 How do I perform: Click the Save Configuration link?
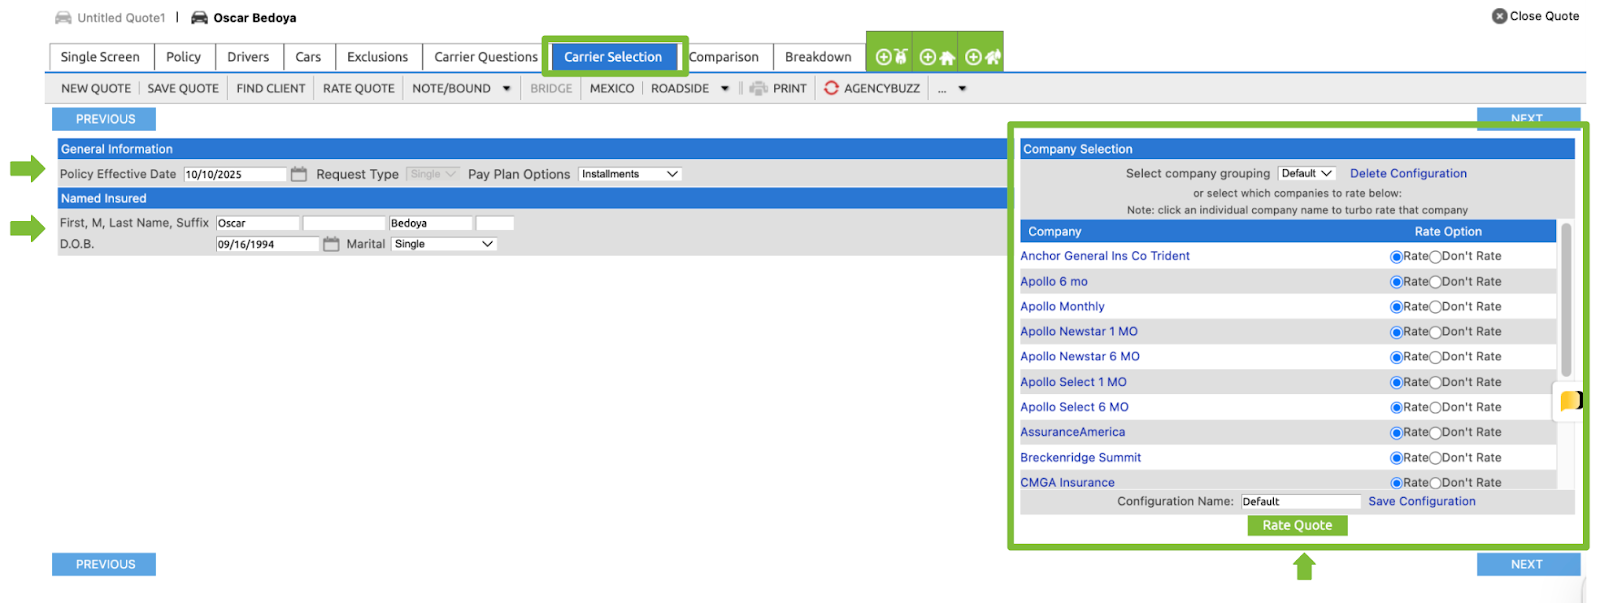coord(1421,502)
